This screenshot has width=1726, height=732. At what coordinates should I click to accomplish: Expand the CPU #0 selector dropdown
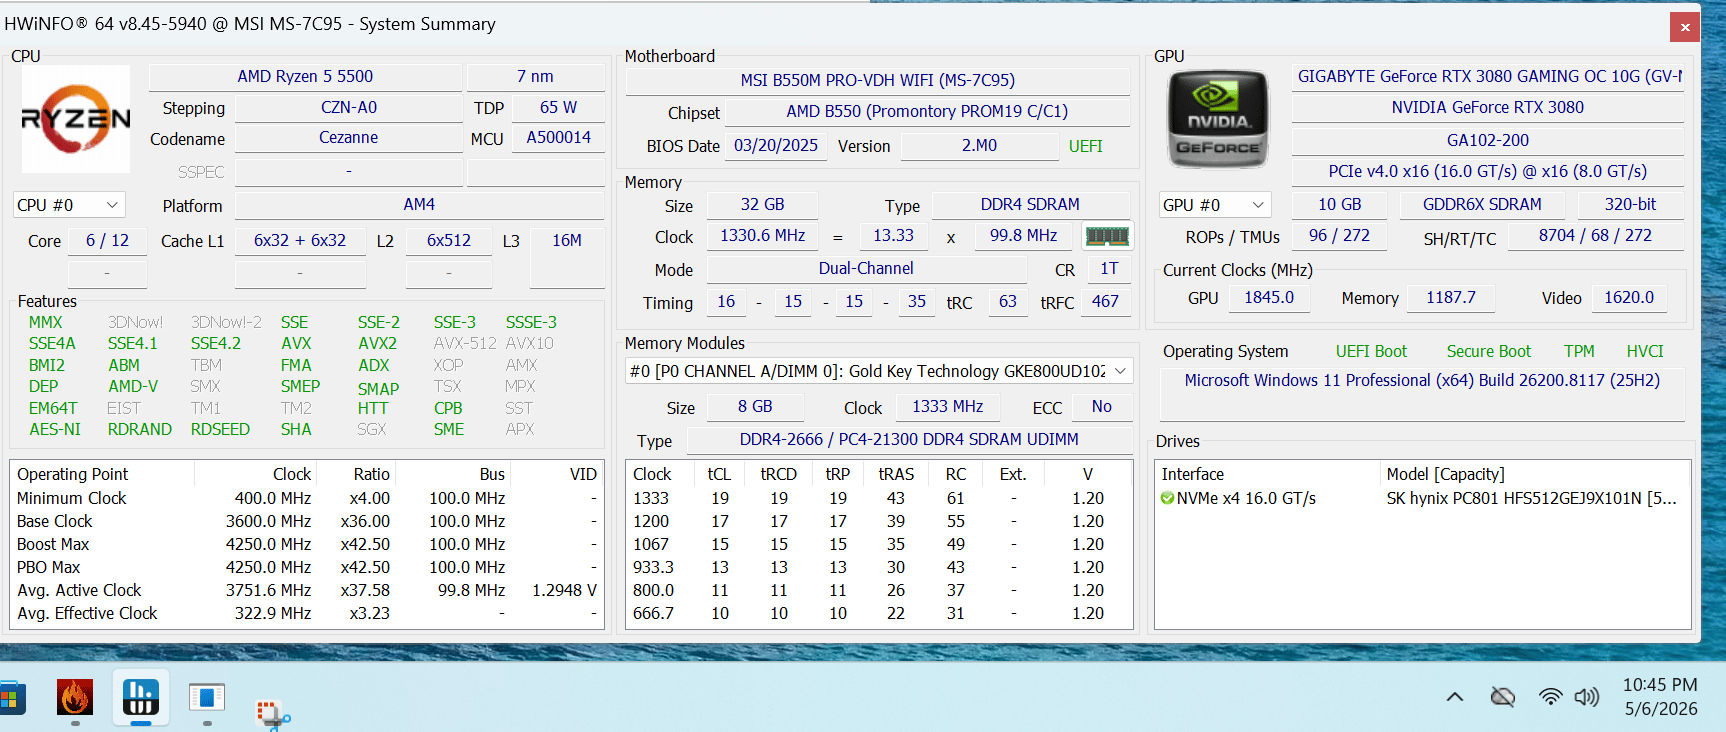pyautogui.click(x=69, y=205)
